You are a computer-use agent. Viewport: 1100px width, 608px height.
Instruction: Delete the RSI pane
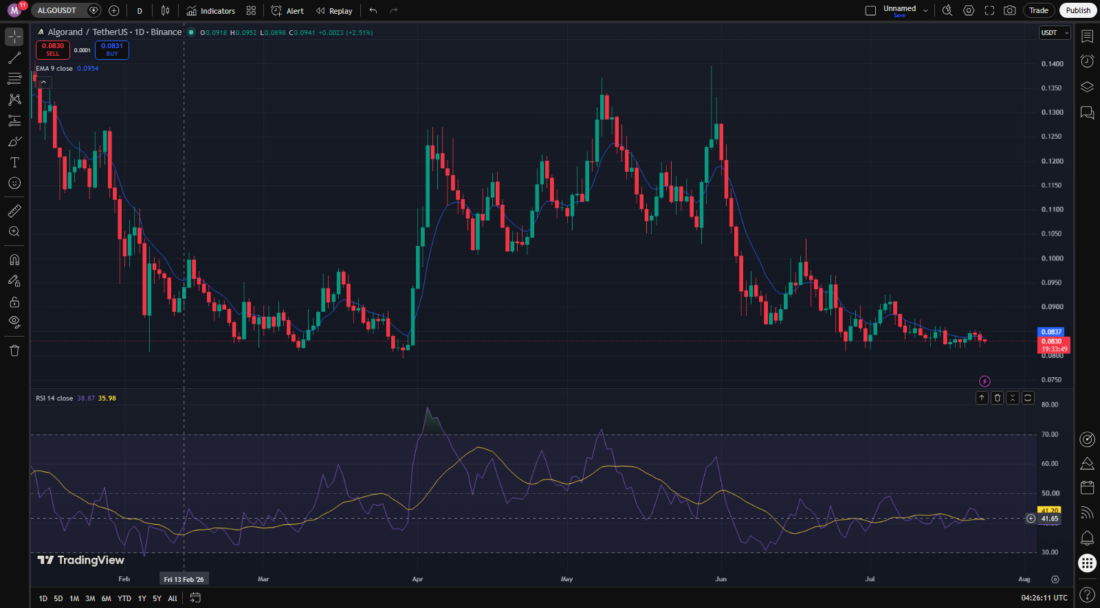(997, 398)
